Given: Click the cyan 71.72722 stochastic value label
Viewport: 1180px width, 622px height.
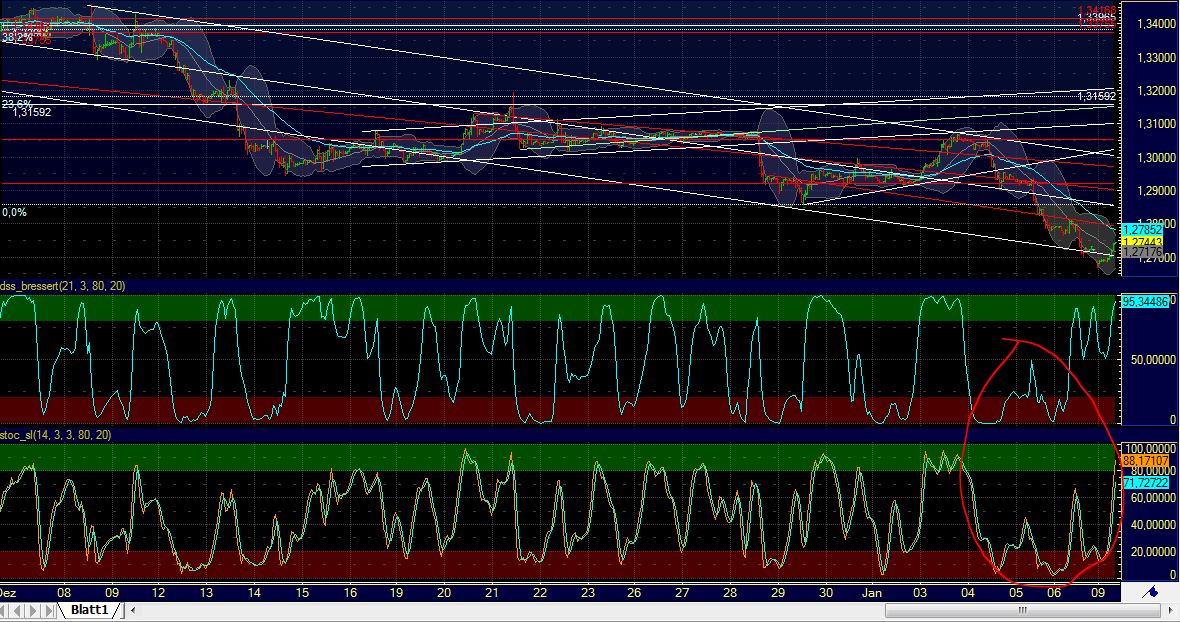Looking at the screenshot, I should point(1144,483).
